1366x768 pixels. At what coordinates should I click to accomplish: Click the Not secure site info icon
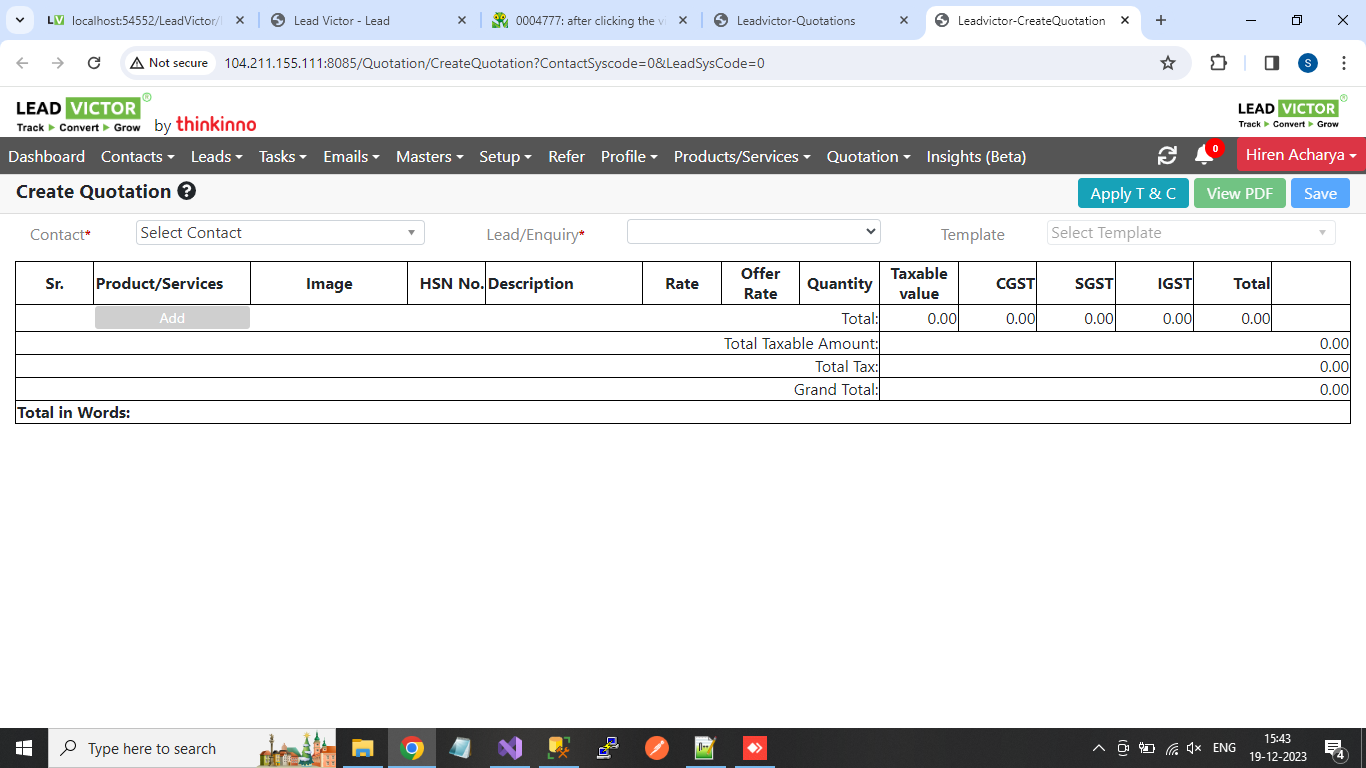[x=169, y=63]
